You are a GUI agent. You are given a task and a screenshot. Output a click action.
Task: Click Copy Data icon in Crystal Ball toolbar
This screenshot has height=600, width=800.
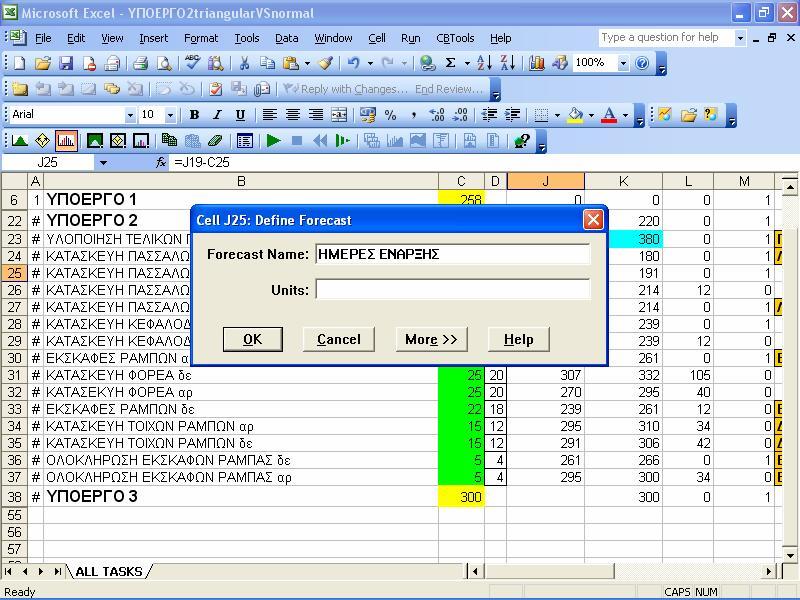169,141
